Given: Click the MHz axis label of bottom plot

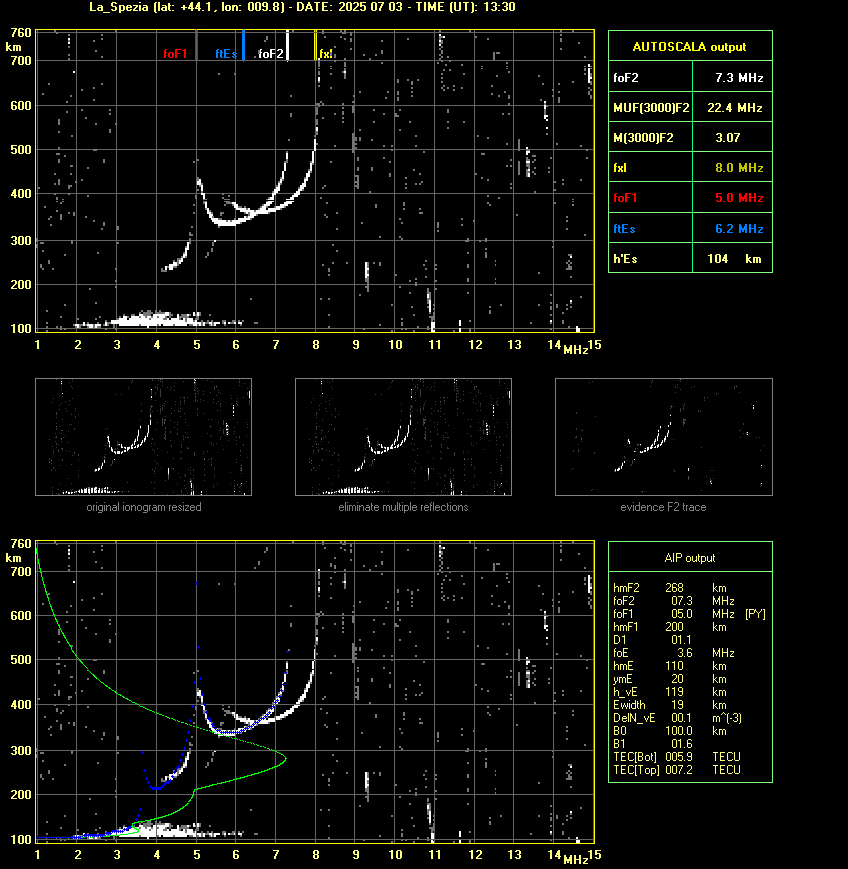Looking at the screenshot, I should point(576,860).
